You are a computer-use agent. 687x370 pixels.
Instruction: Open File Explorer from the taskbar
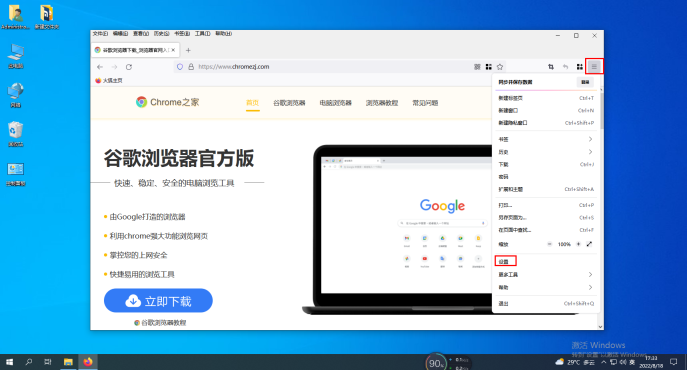(x=68, y=362)
